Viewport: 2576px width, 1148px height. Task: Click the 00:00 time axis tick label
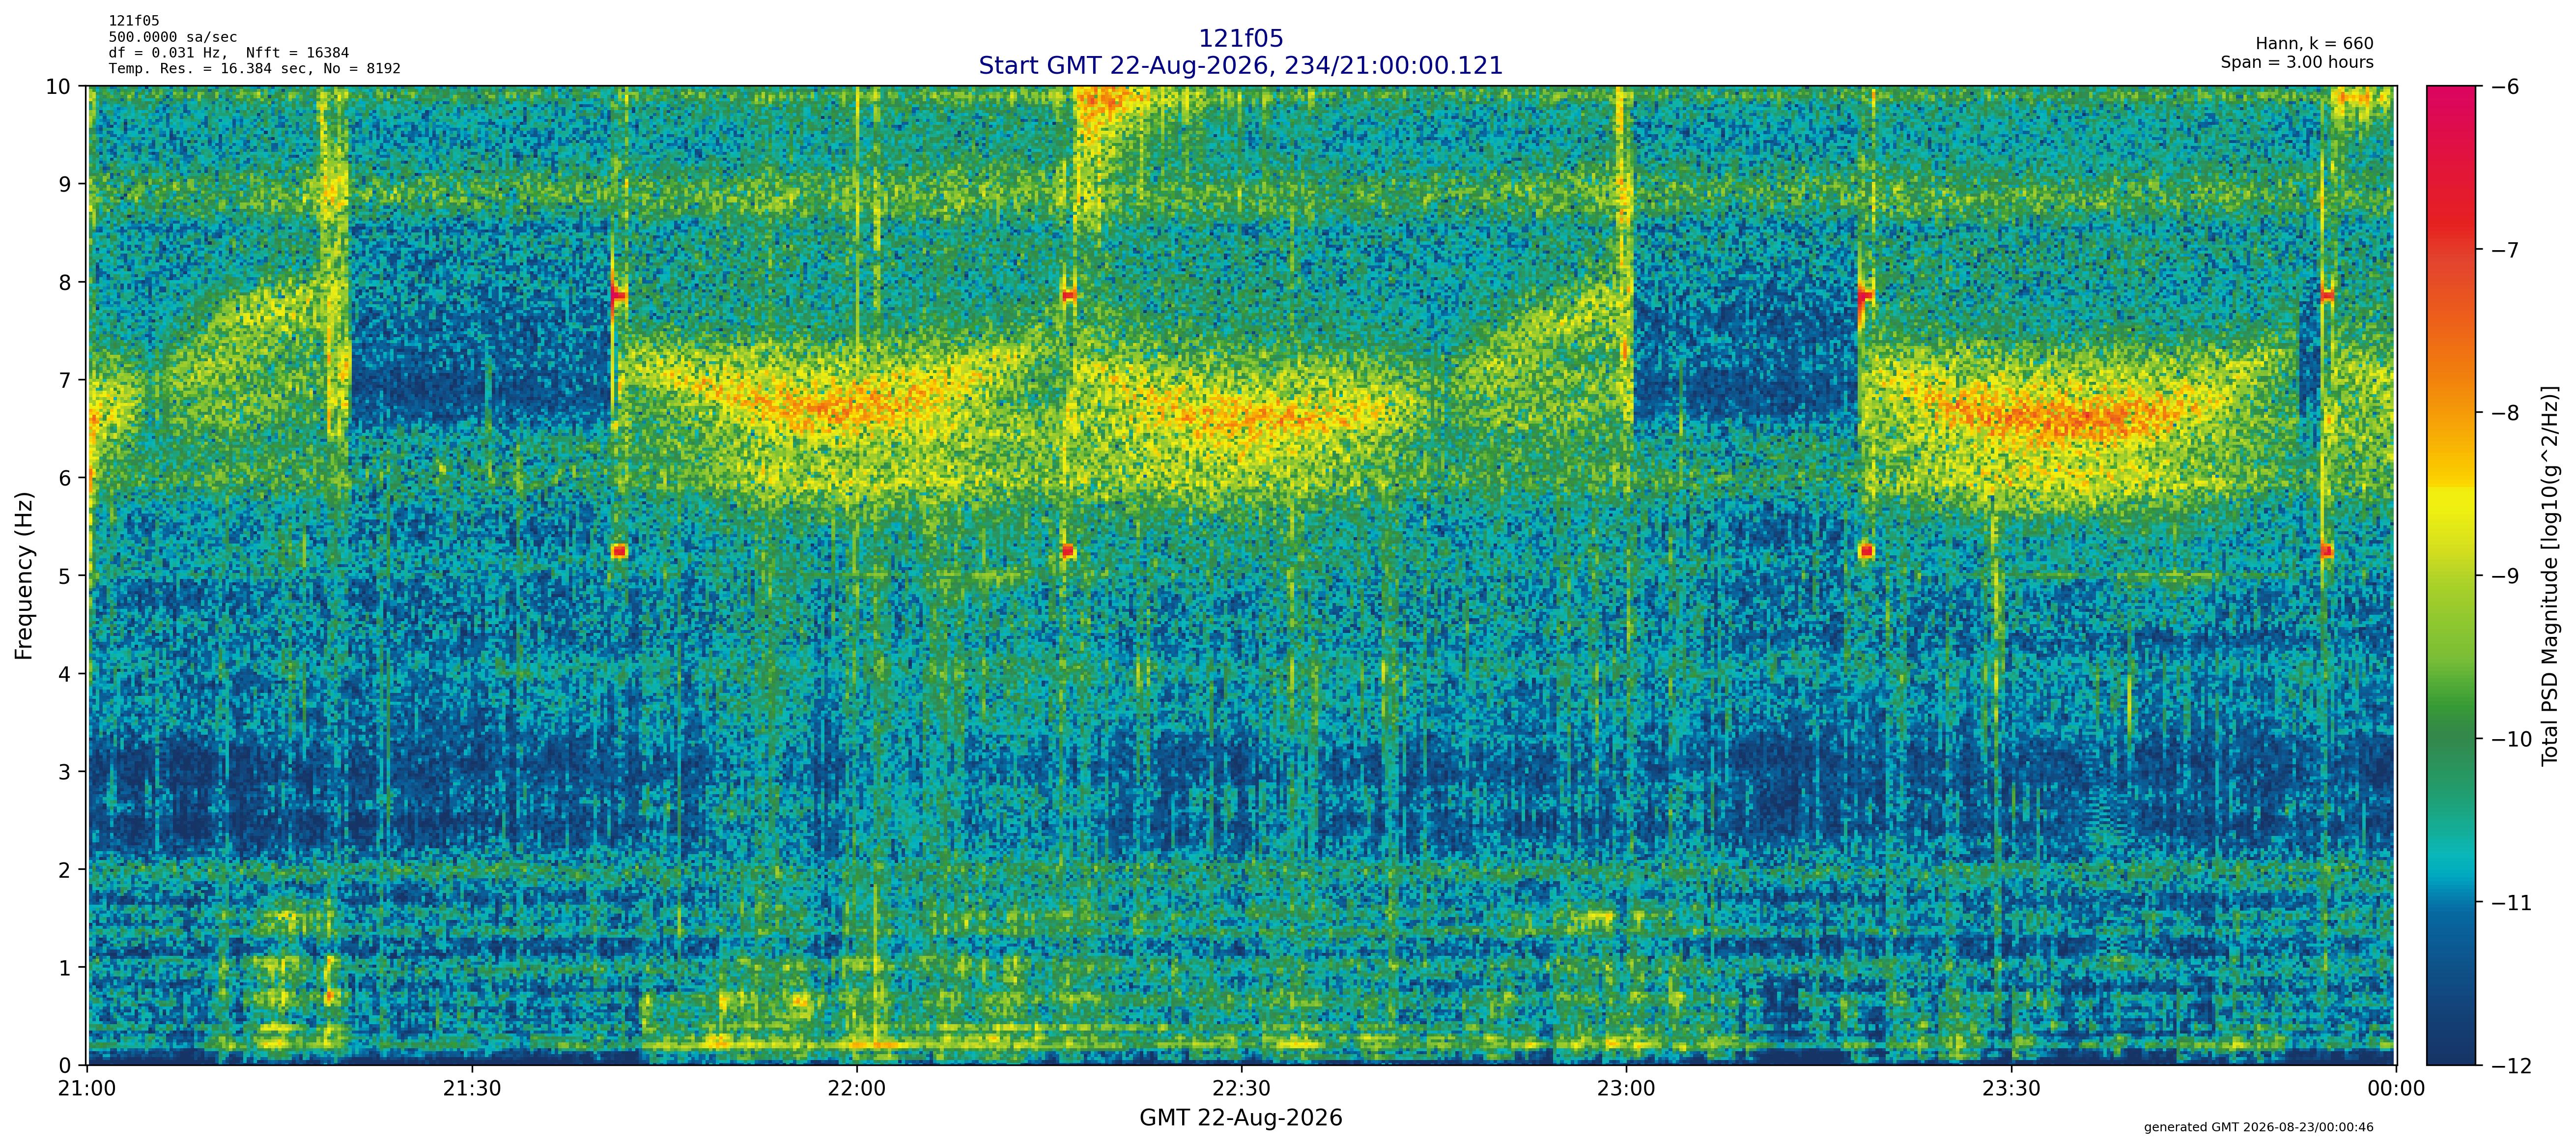click(2396, 1088)
